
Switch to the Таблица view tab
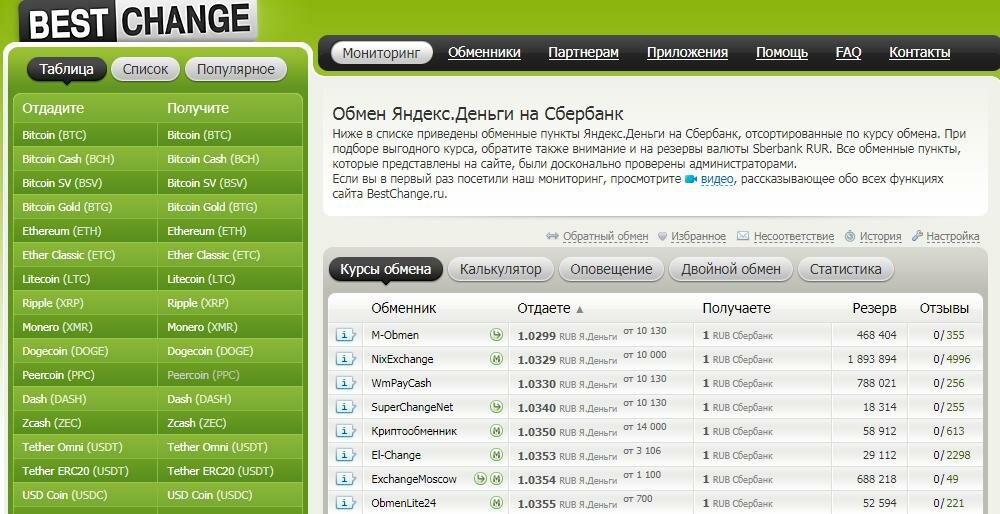[x=66, y=70]
